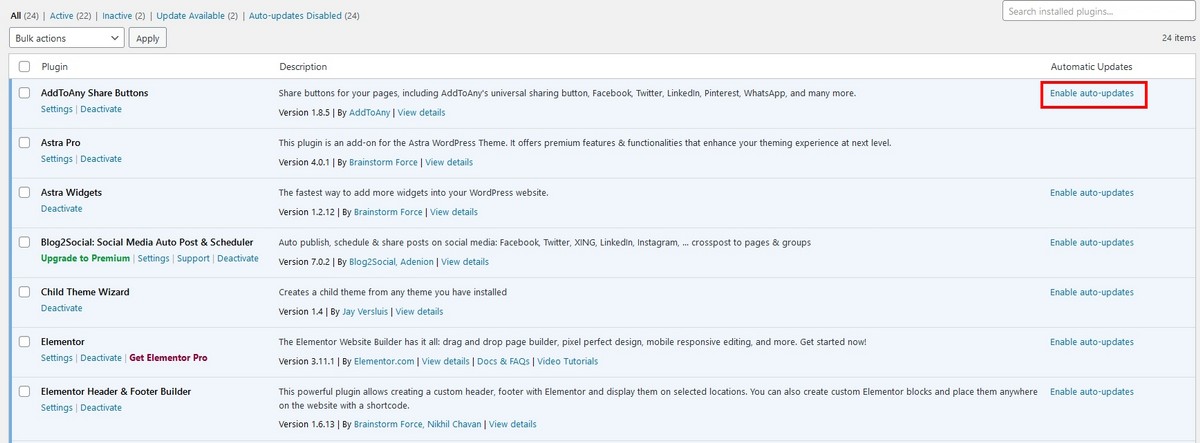Click the Child Theme Wizard plugin name
Screen dimensions: 1200x443
85,292
